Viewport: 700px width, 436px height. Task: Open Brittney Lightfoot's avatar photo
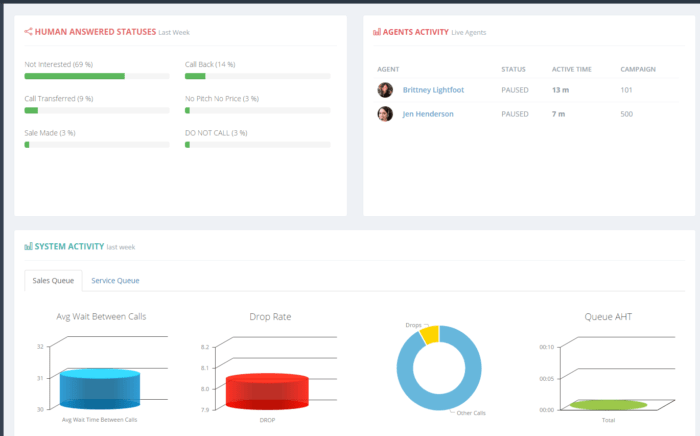385,90
